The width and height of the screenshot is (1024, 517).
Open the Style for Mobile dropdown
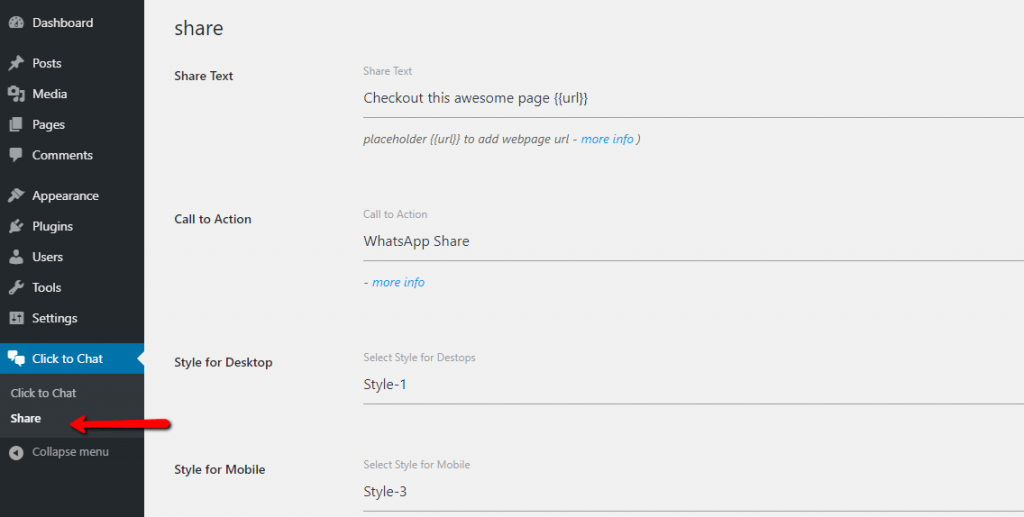coord(694,492)
